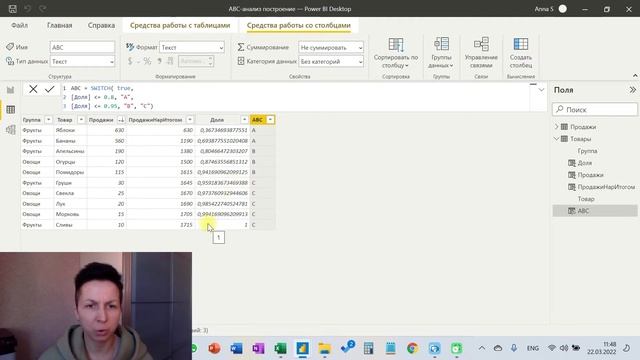Collapse the Товары table in Fields

[x=556, y=139]
